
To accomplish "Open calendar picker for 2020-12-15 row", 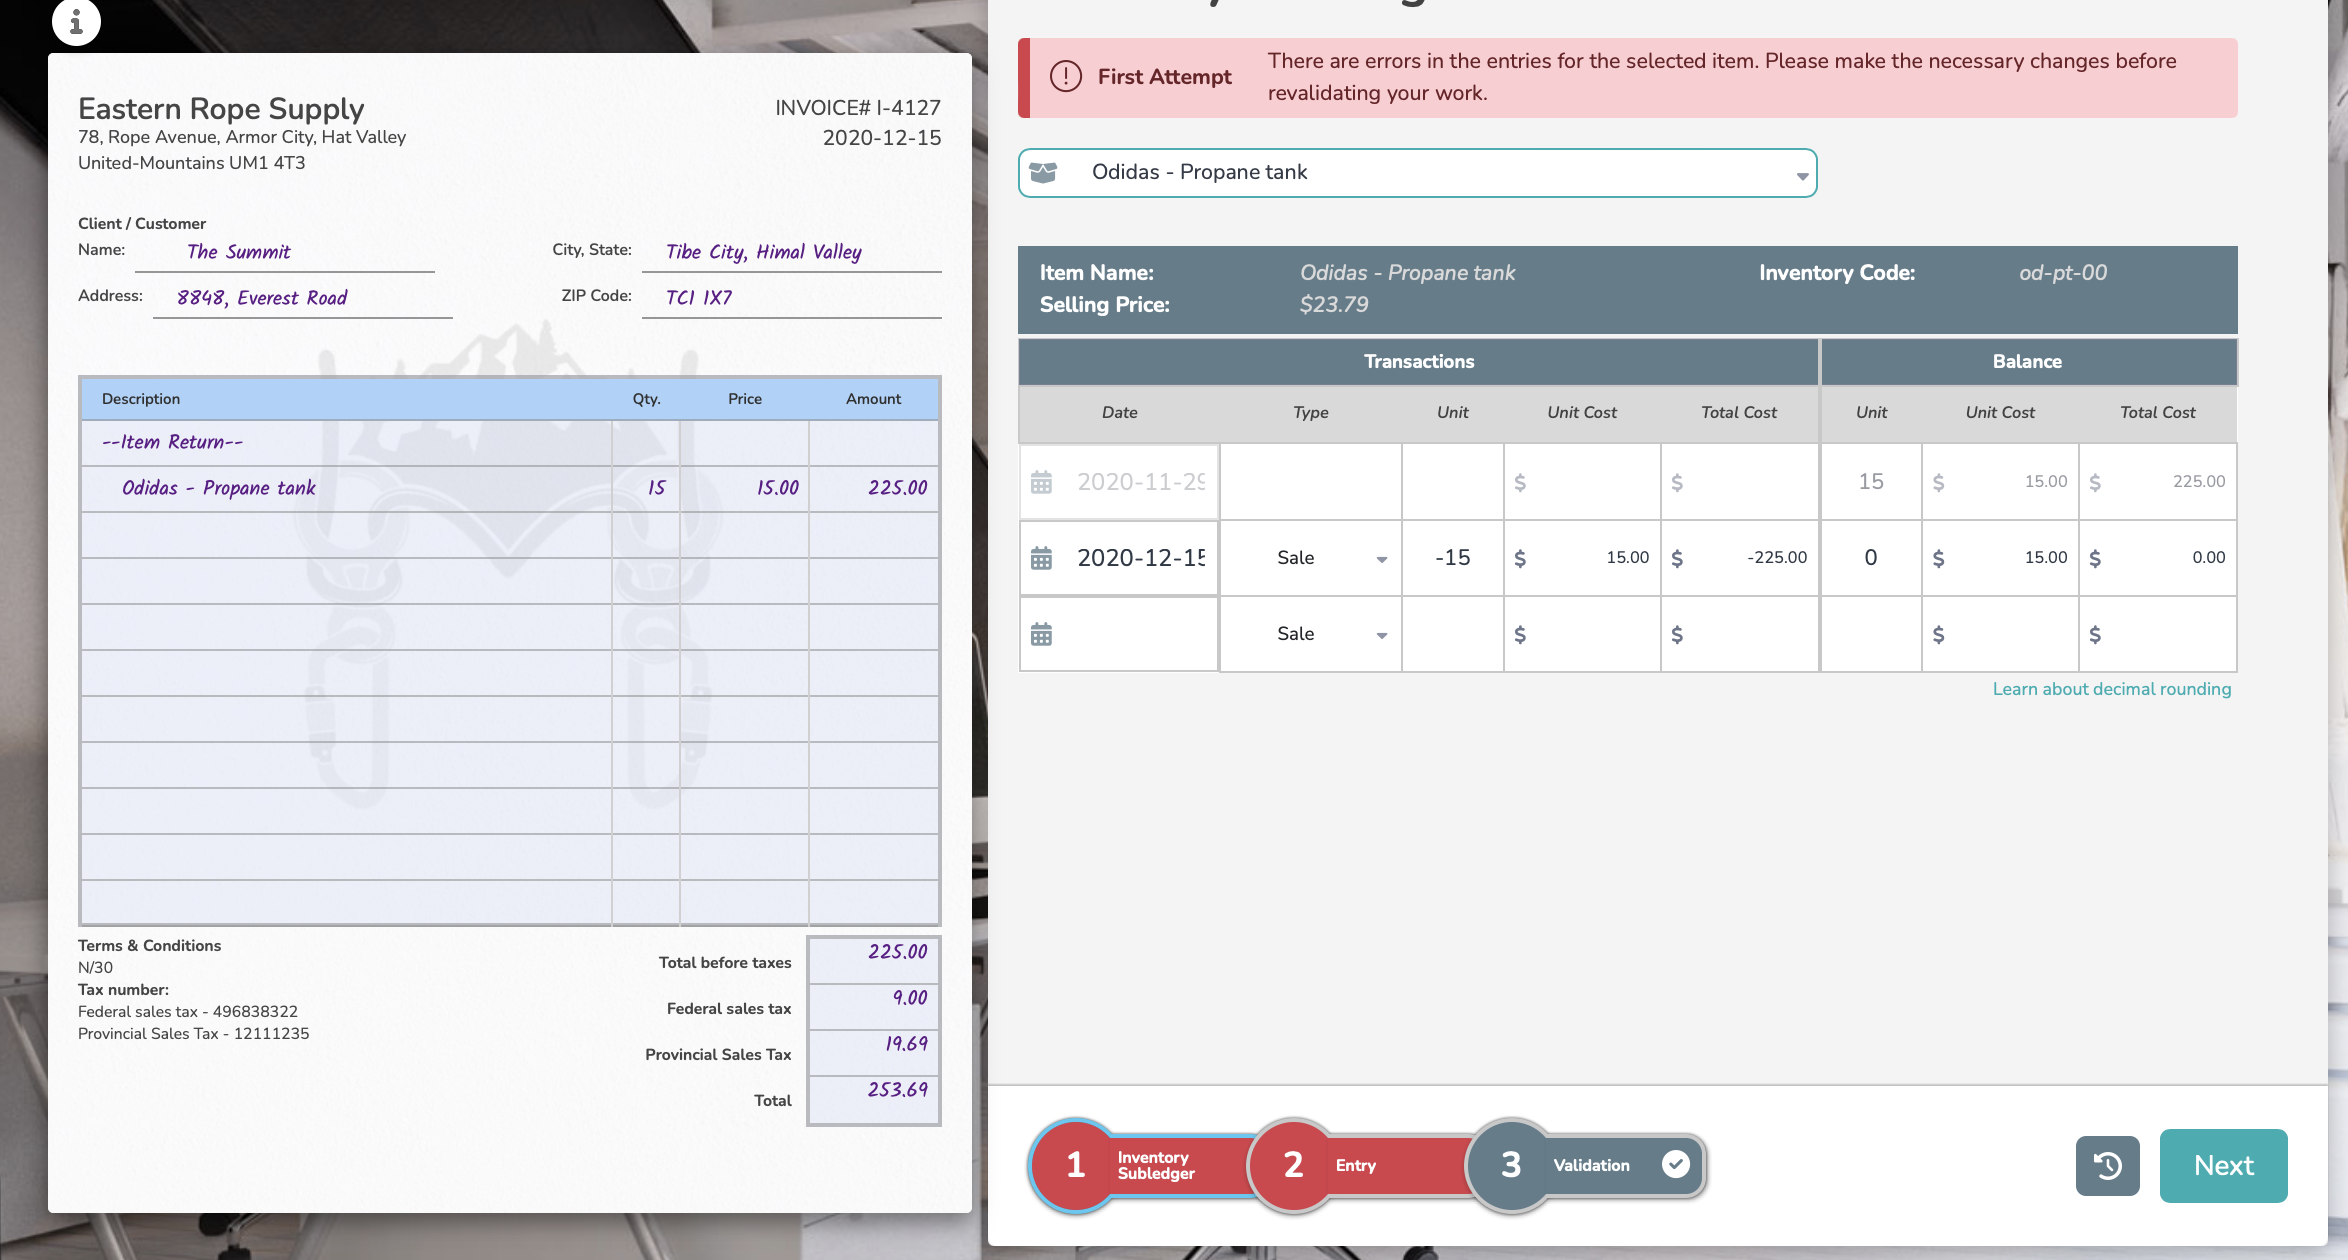I will 1041,558.
